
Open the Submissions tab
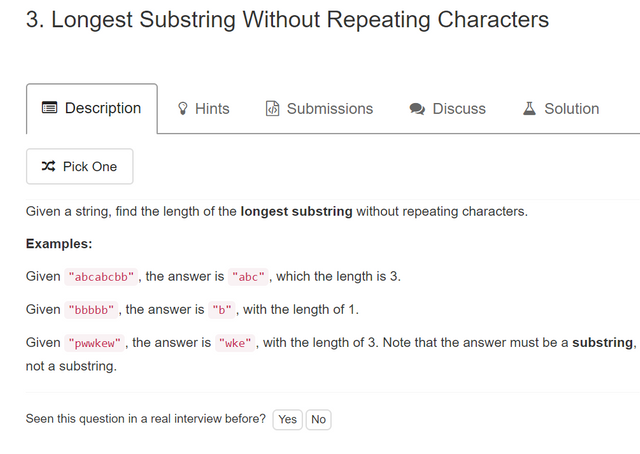(319, 109)
